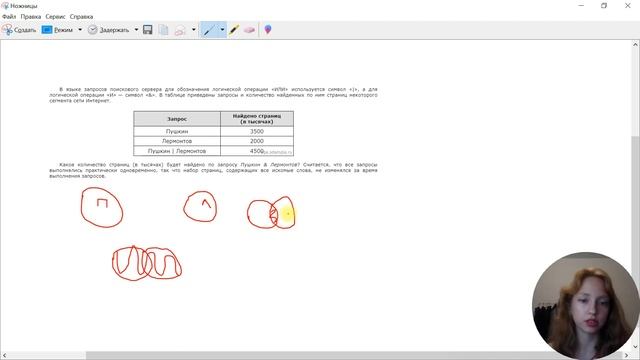Save the snip with floppy icon

(148, 30)
